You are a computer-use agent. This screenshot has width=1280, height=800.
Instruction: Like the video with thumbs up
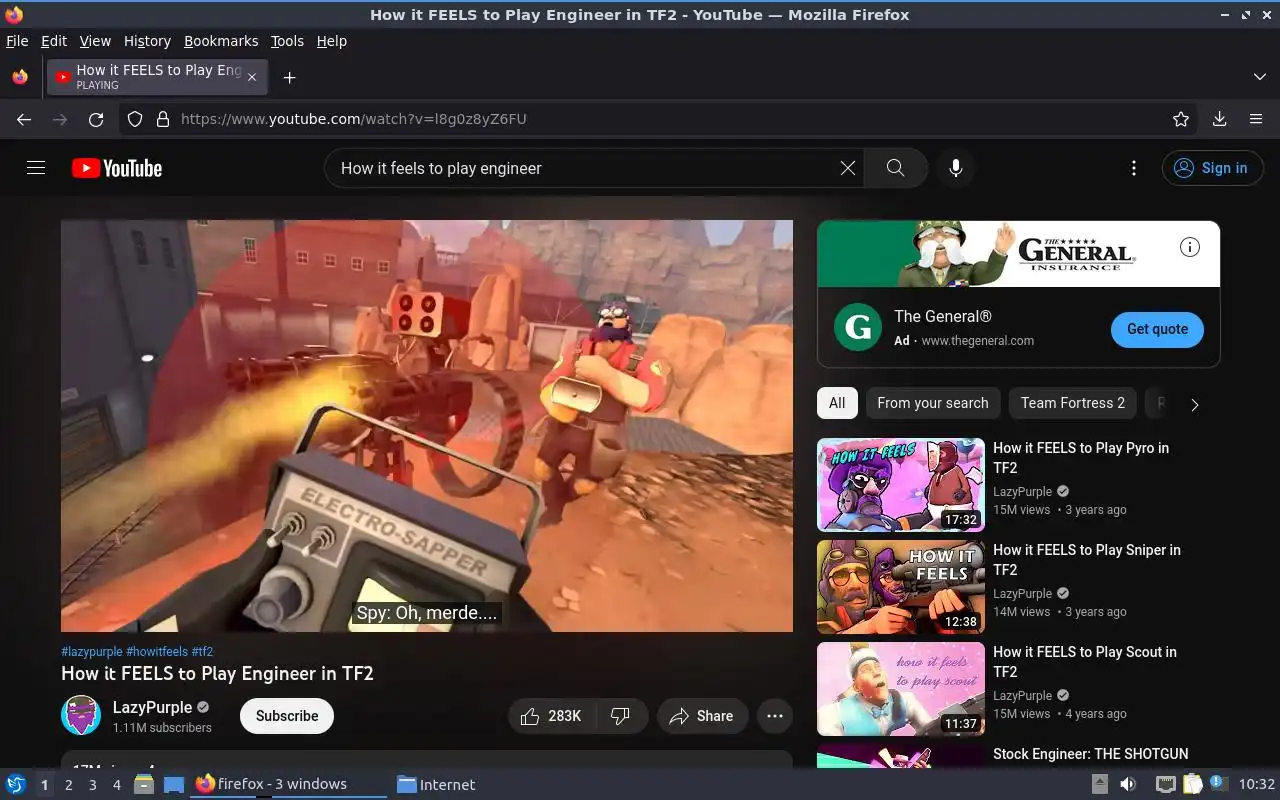pos(552,716)
